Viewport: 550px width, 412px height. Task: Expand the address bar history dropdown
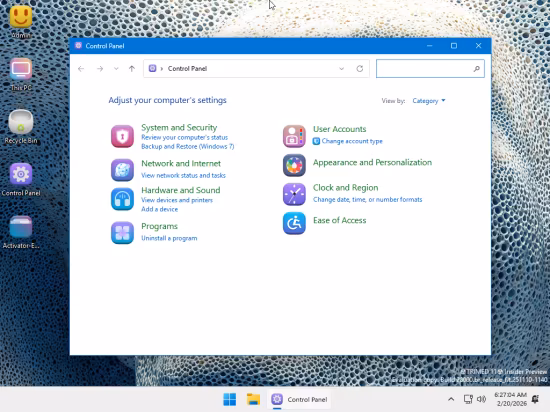tap(341, 69)
